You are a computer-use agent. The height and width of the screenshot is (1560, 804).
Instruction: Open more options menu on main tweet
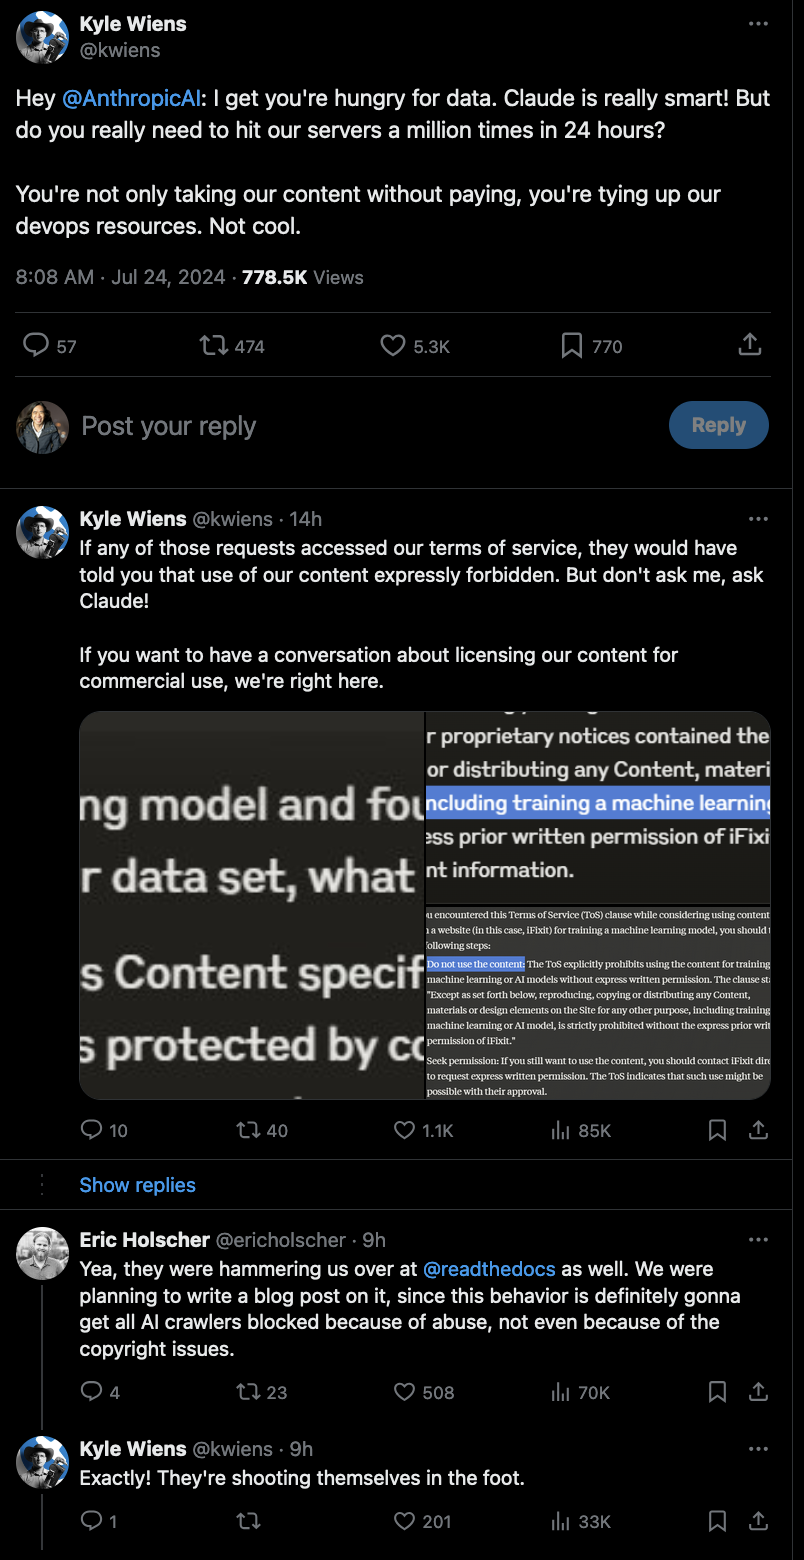pyautogui.click(x=758, y=23)
